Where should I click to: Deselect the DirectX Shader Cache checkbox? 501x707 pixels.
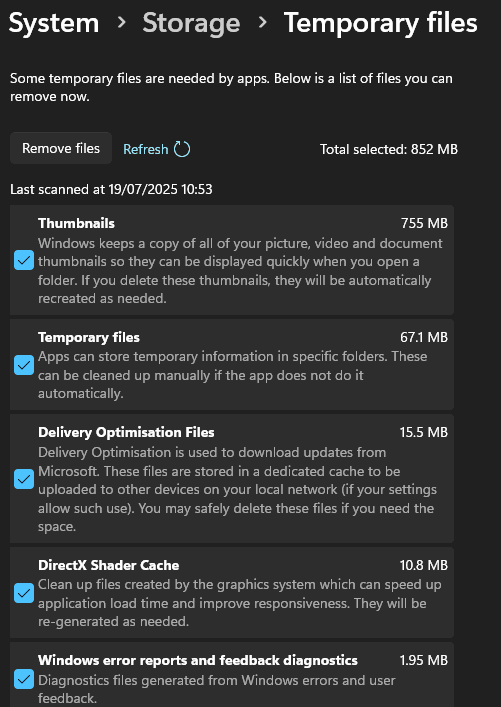tap(24, 593)
